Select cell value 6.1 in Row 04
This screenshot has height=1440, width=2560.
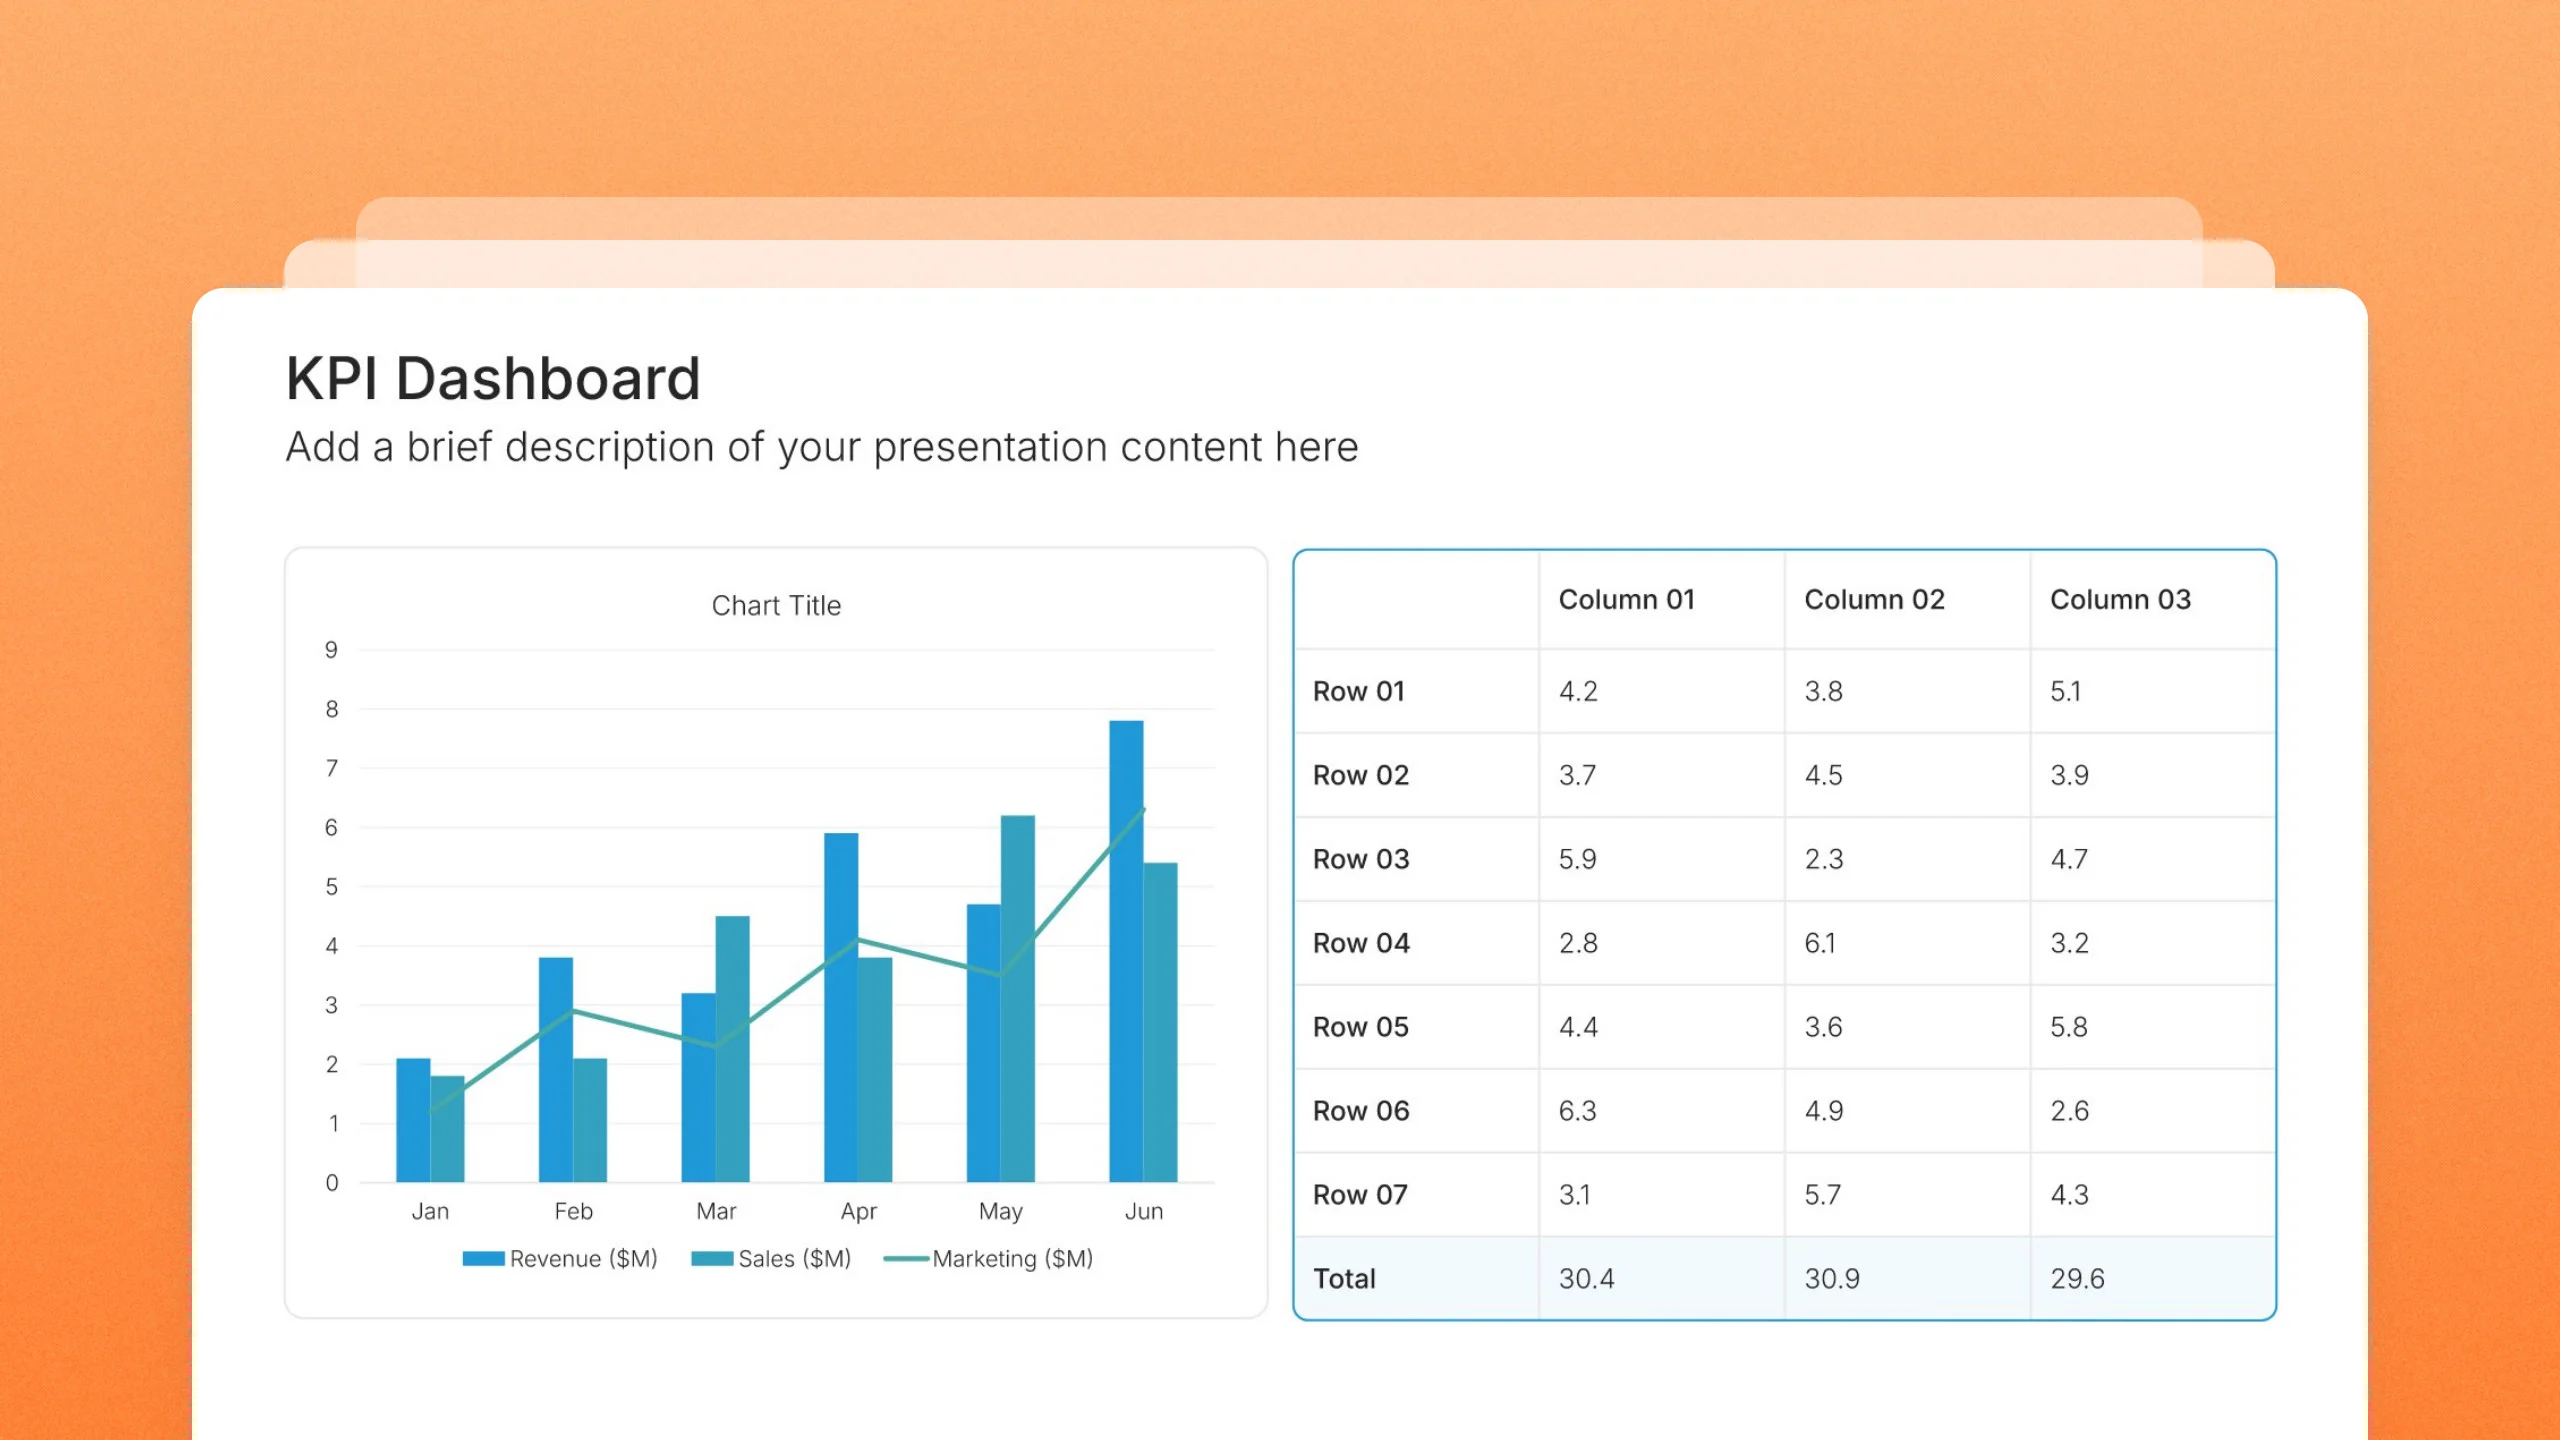click(x=1820, y=943)
